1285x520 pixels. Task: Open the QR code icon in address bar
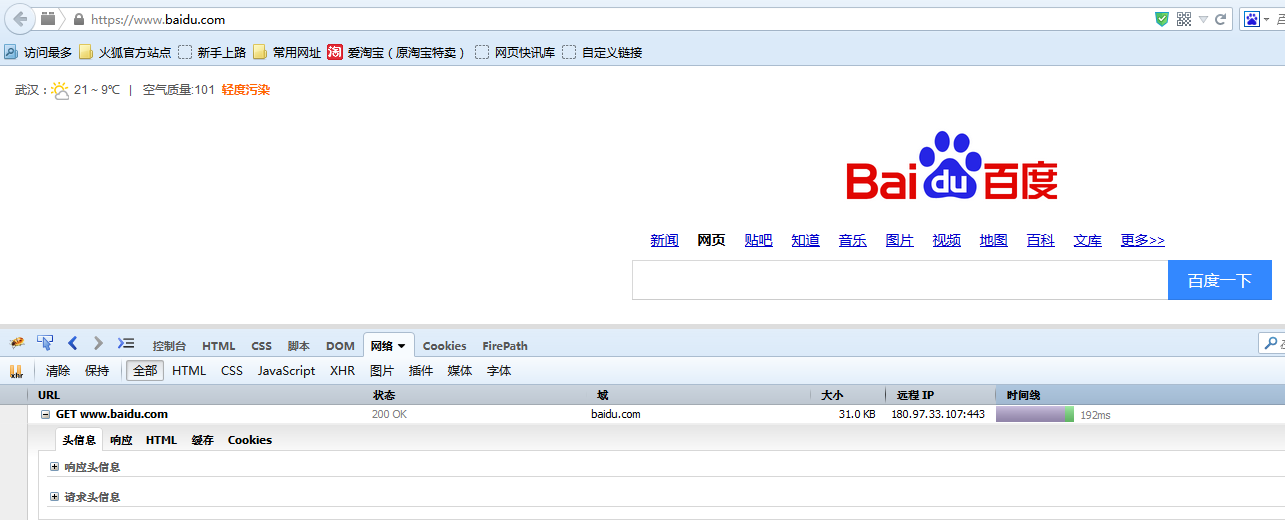pyautogui.click(x=1184, y=19)
